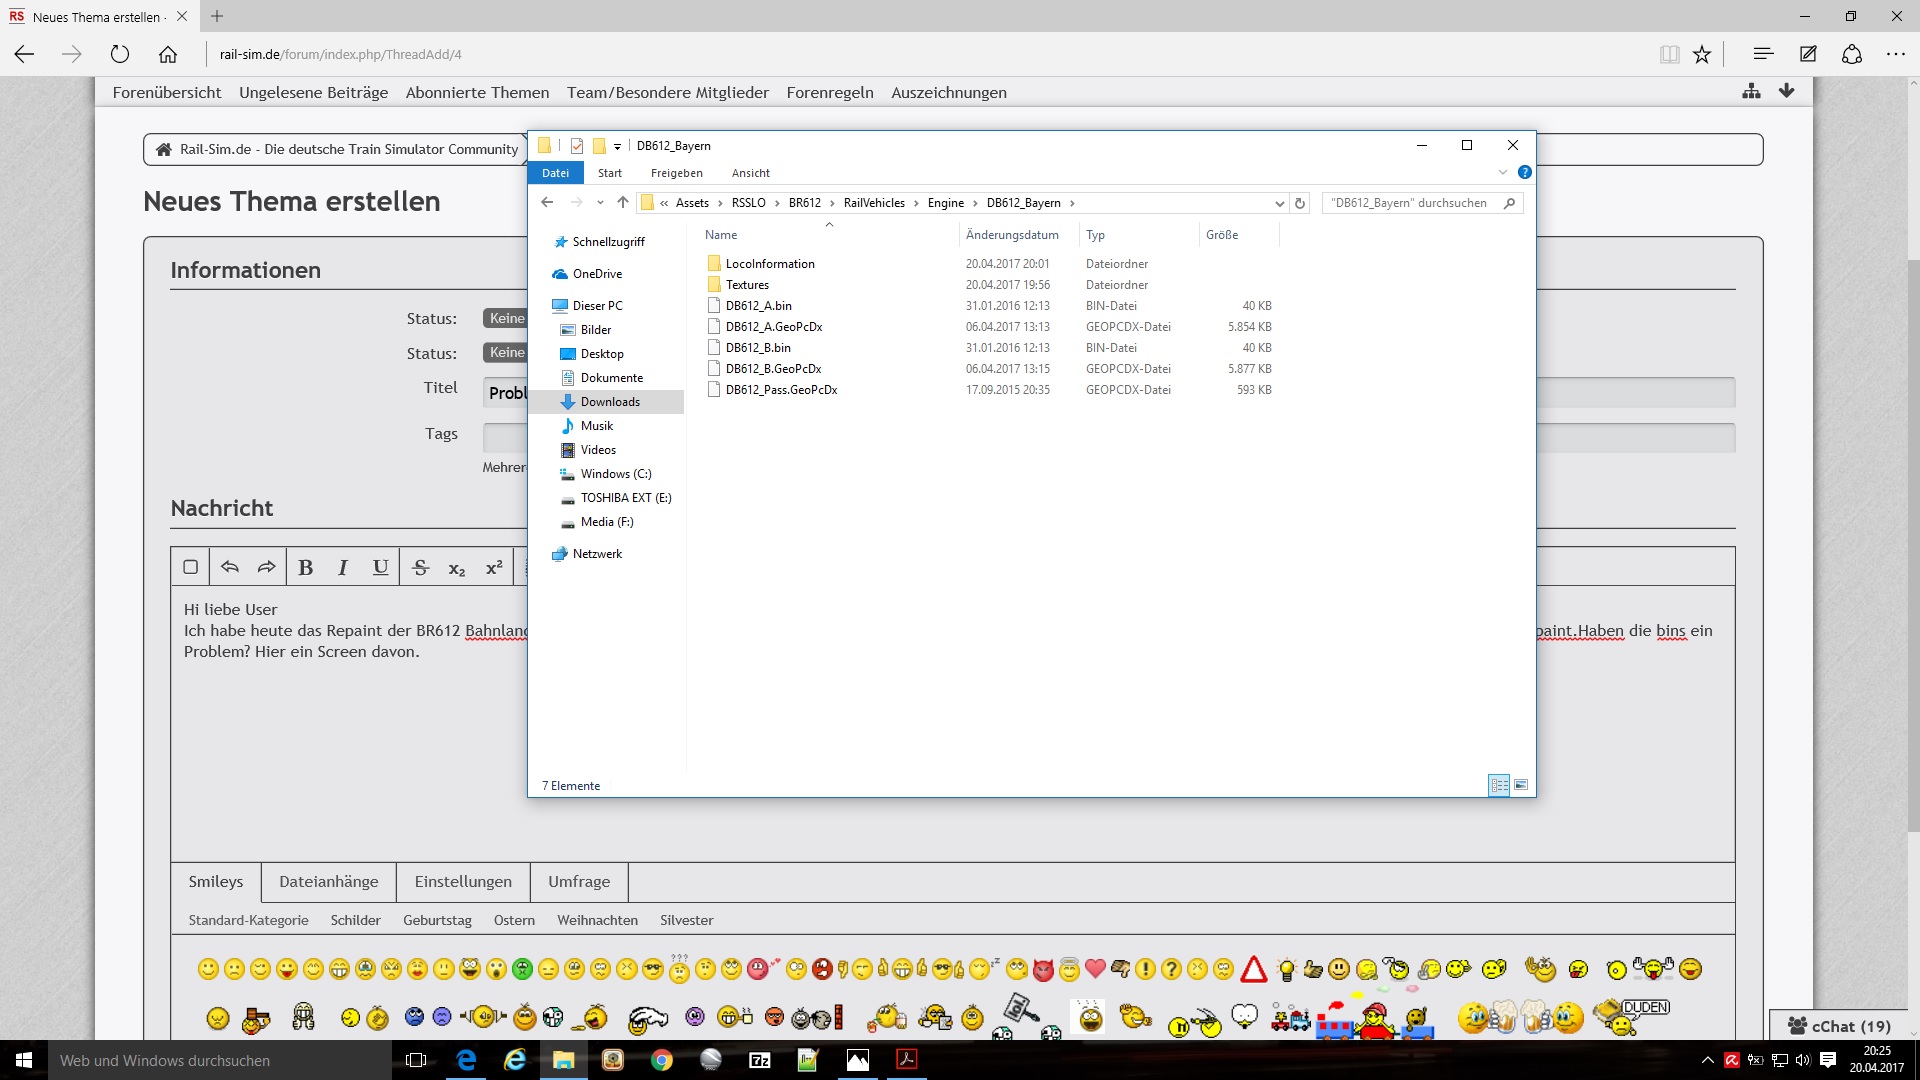
Task: Toggle underline formatting in editor
Action: pos(380,567)
